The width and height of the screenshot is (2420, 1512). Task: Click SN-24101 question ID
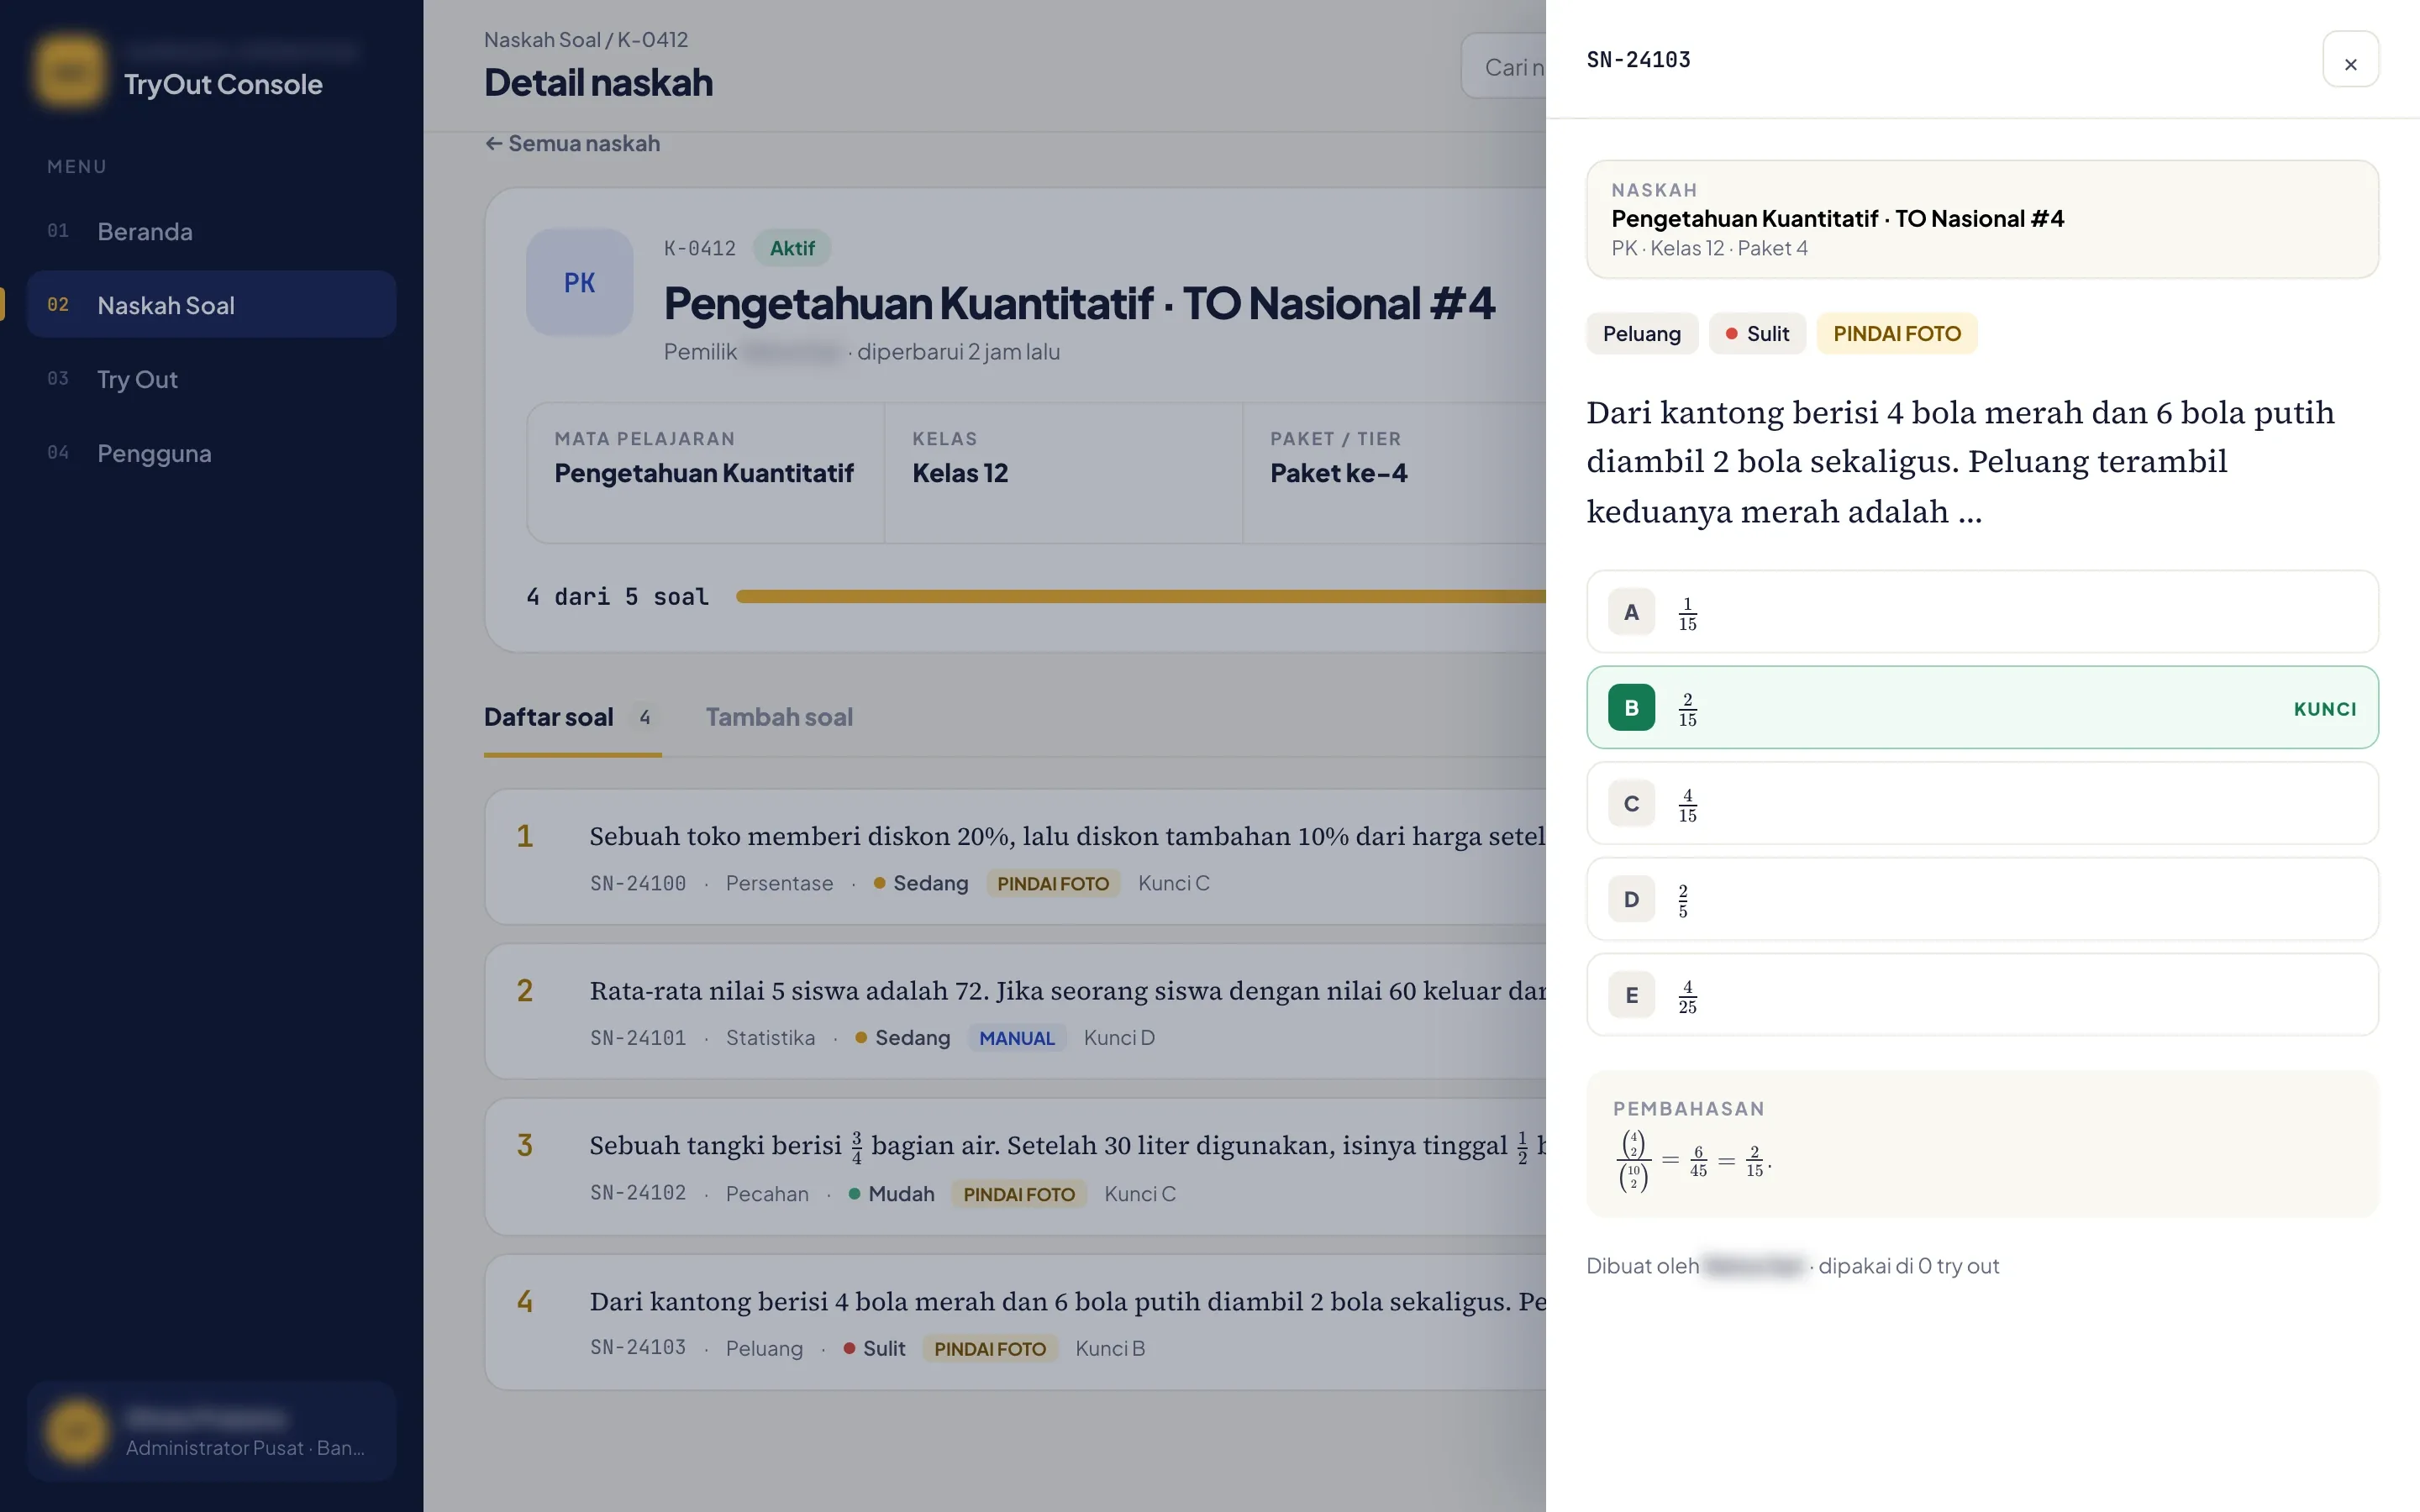638,1038
